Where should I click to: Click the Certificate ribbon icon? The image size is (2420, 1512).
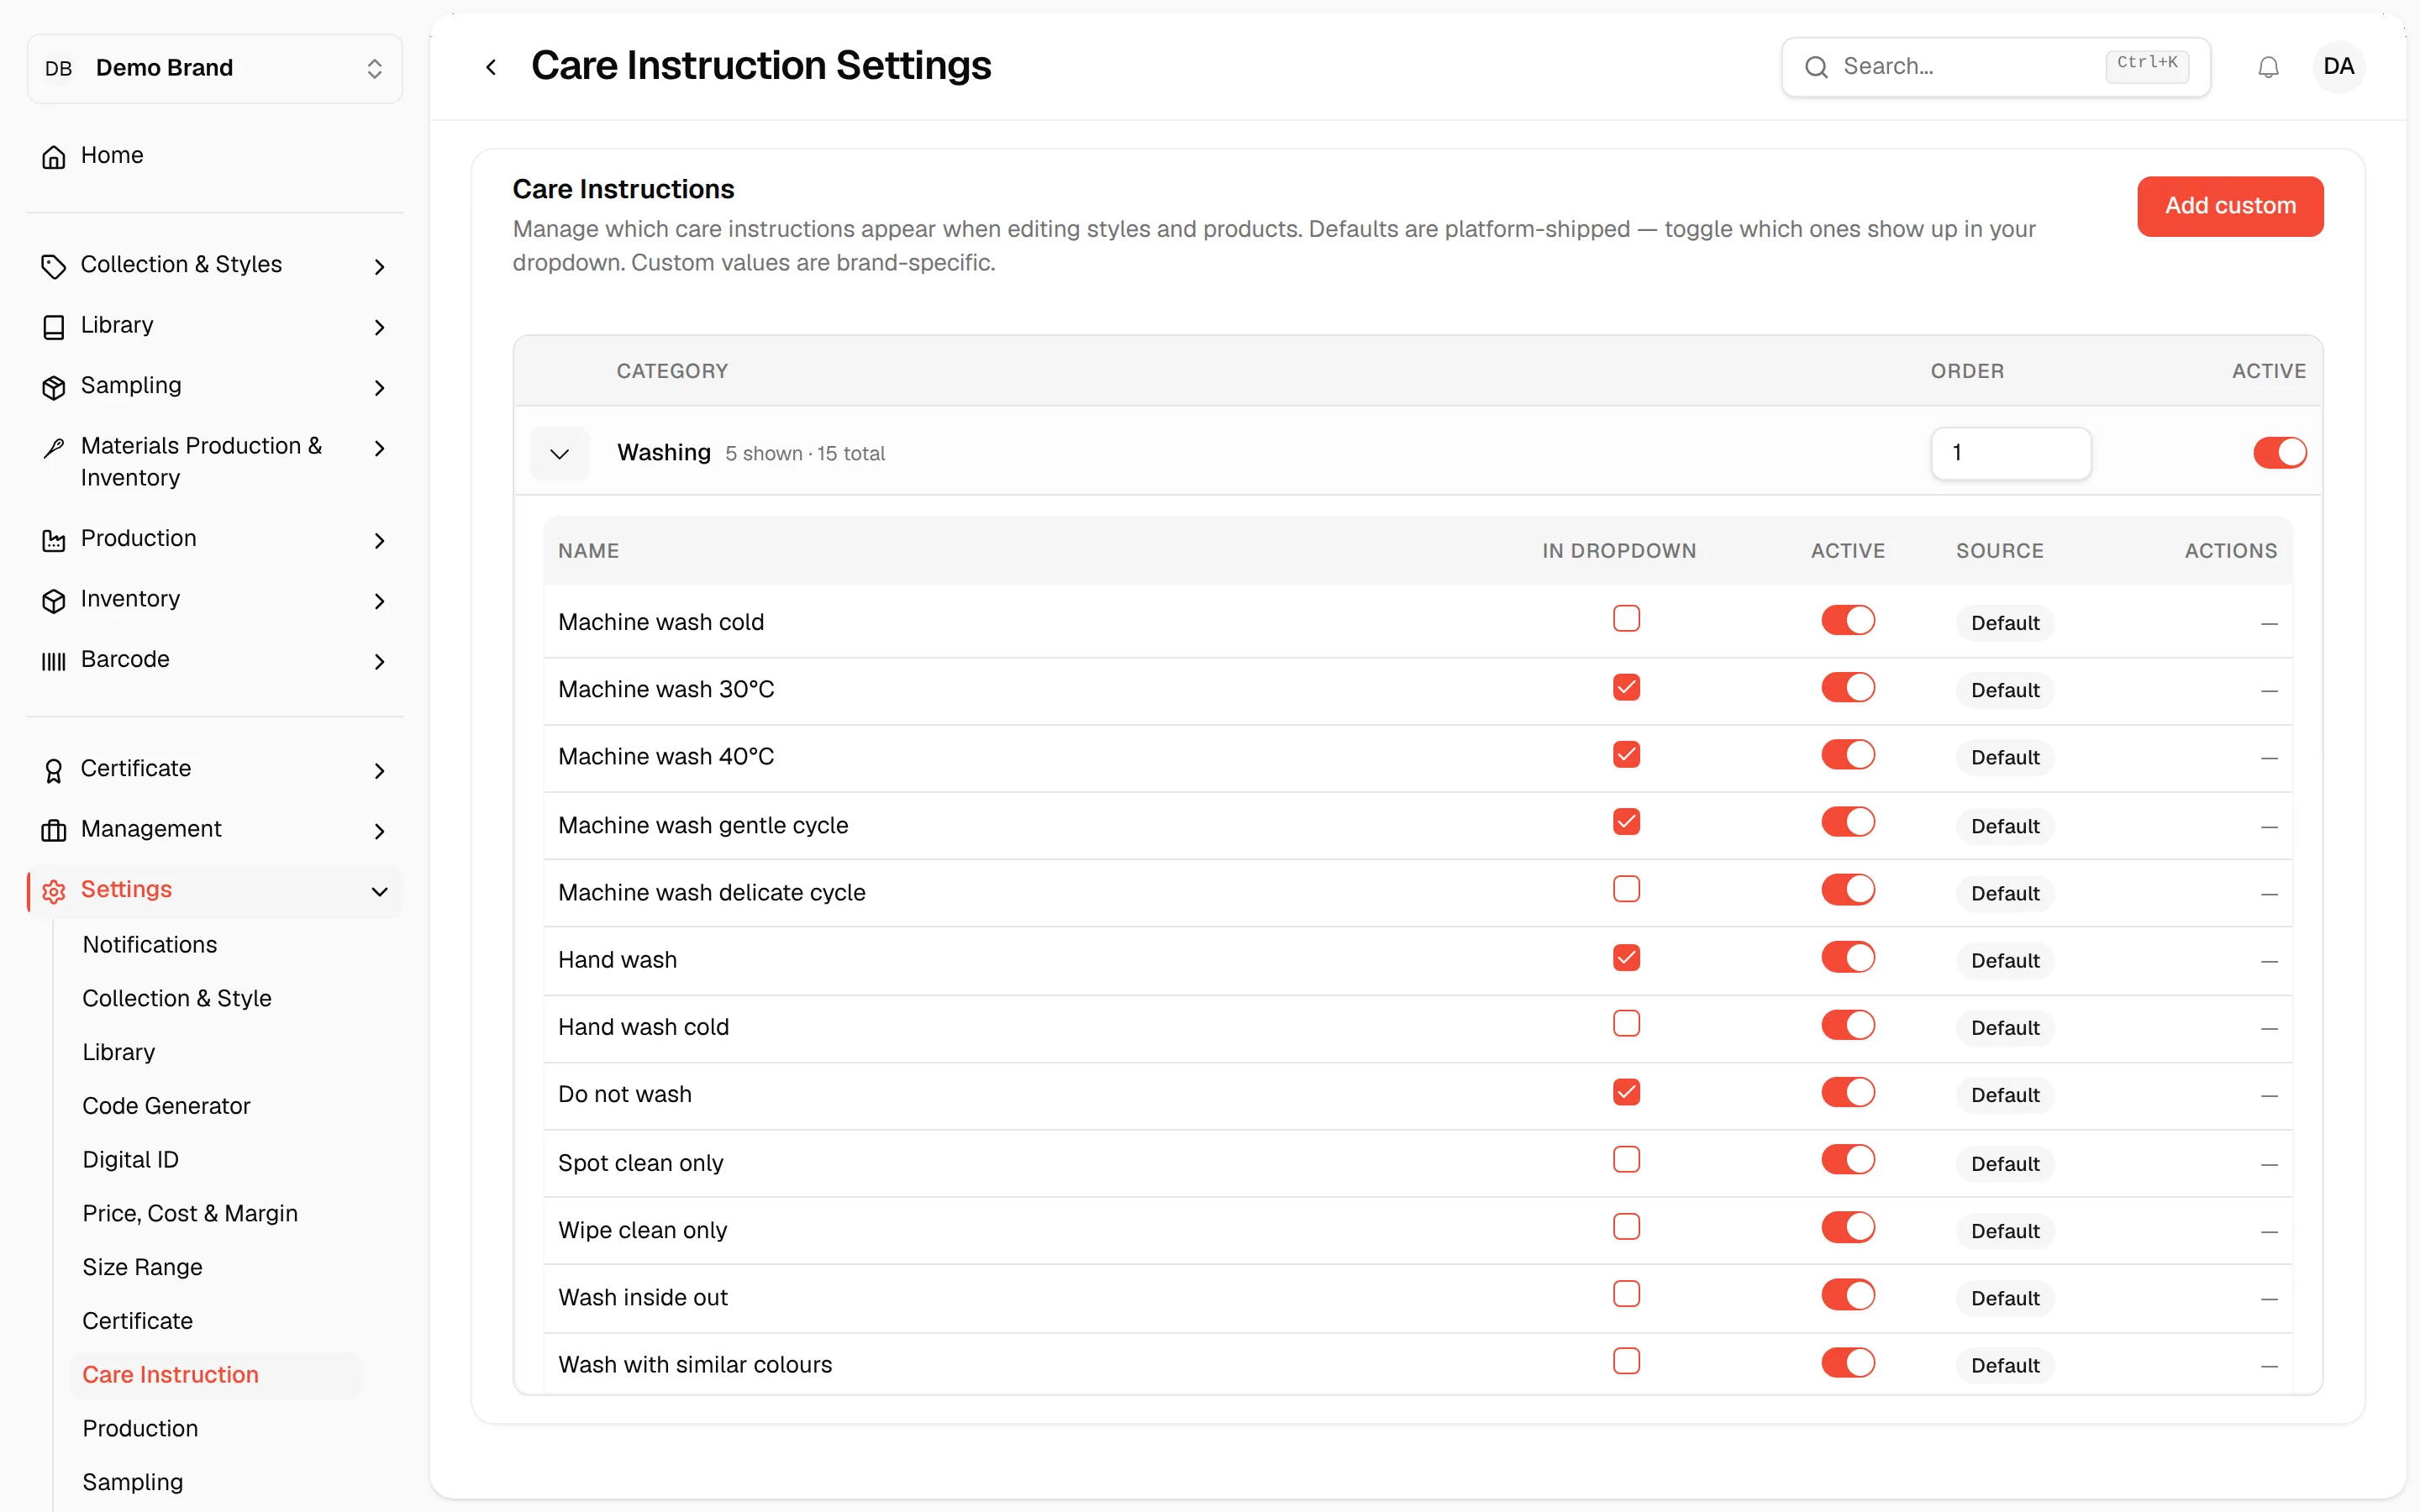54,770
